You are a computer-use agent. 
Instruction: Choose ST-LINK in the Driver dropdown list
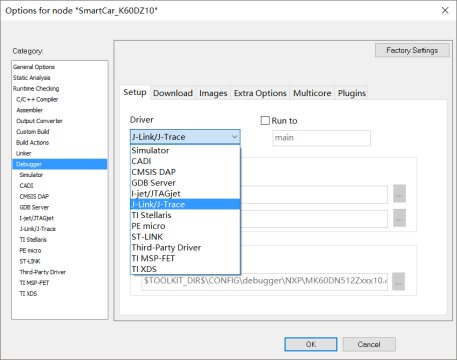point(185,237)
